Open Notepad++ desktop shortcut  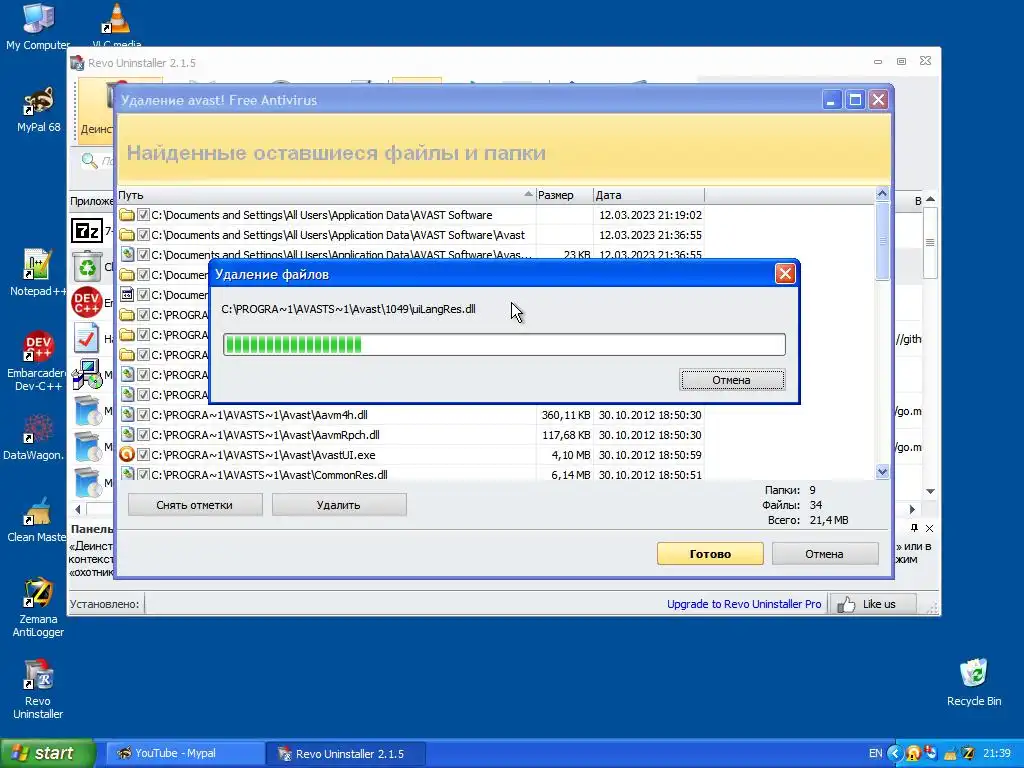point(37,273)
